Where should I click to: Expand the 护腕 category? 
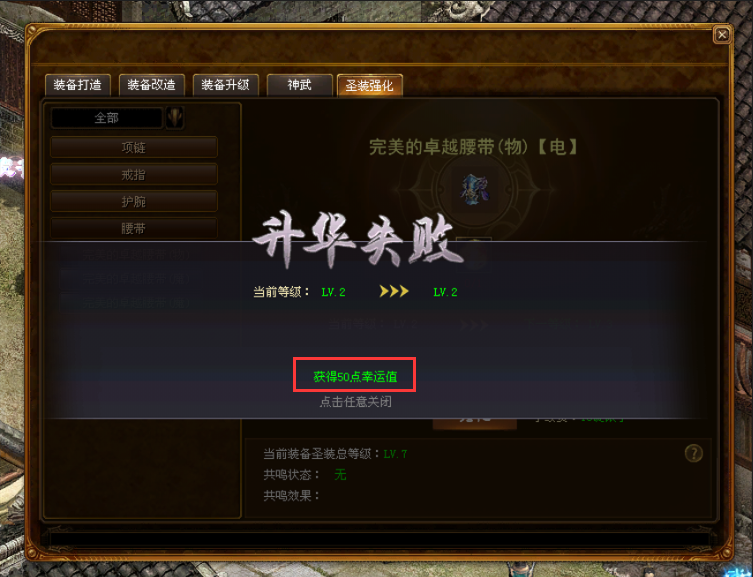pyautogui.click(x=134, y=201)
